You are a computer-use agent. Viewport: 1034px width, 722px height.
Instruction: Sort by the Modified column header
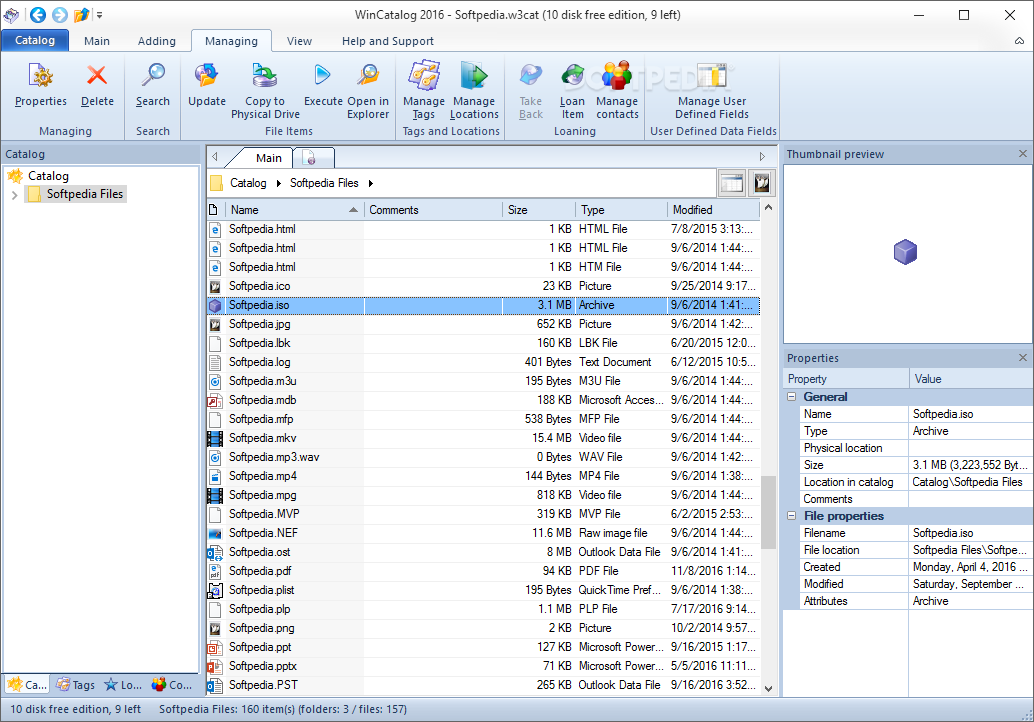coord(714,210)
